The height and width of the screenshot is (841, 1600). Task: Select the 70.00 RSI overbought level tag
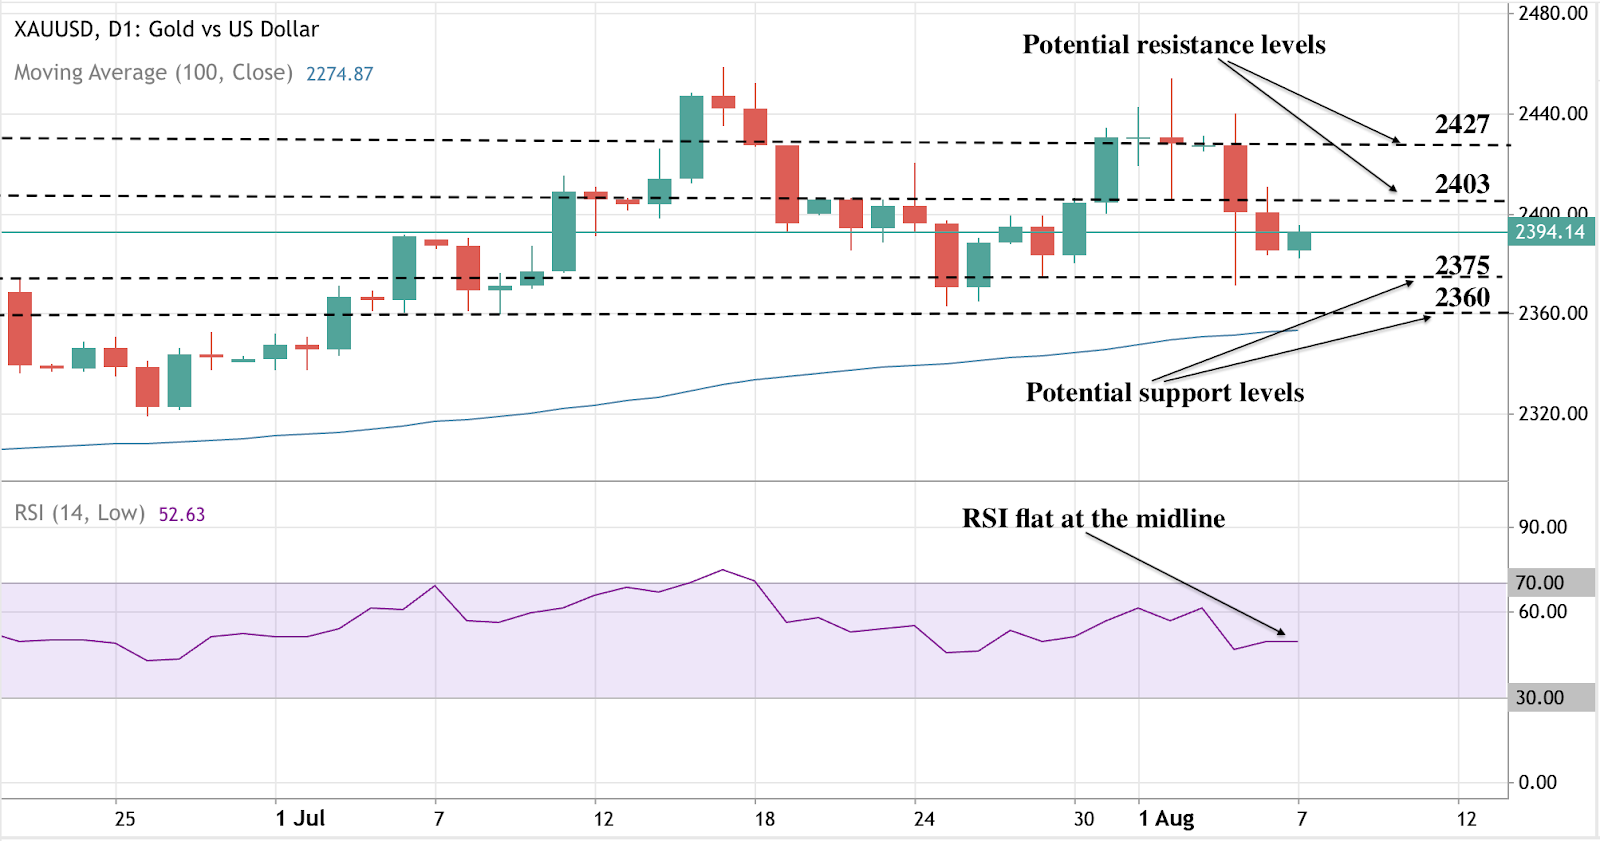click(x=1540, y=582)
